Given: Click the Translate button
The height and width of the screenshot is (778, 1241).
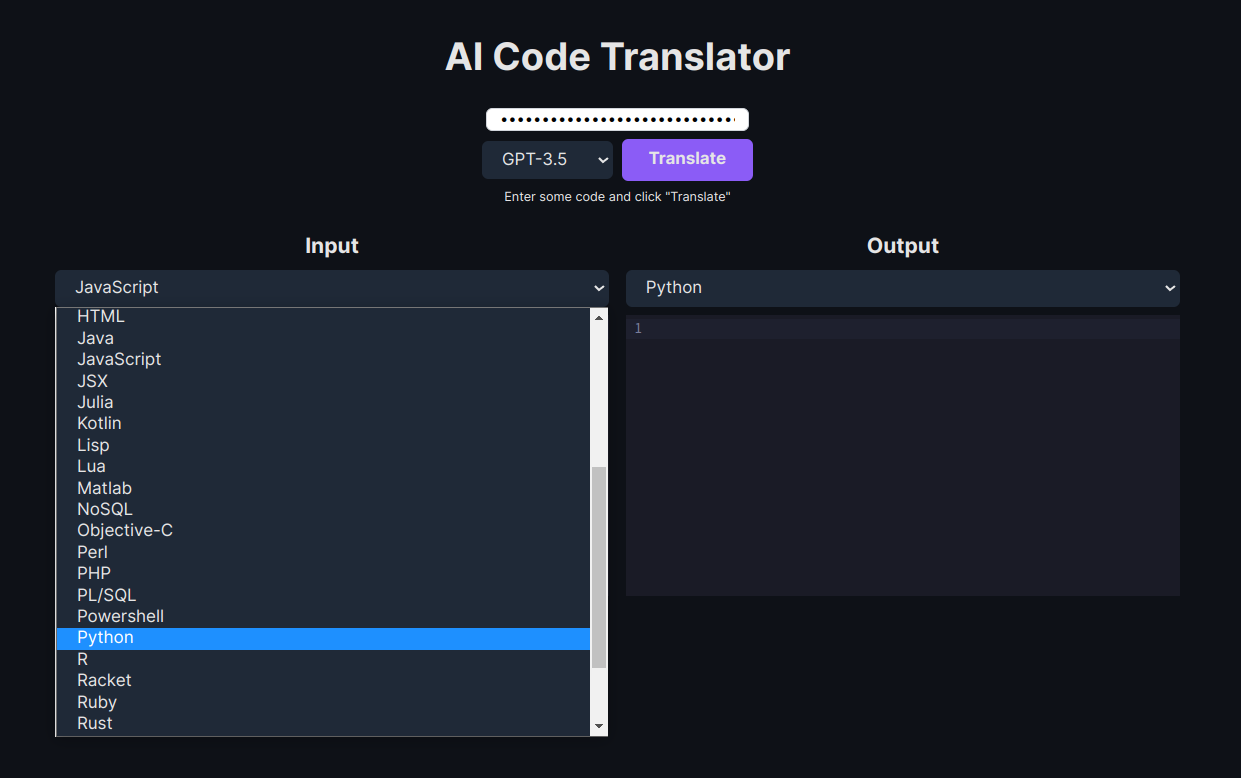Looking at the screenshot, I should (x=687, y=159).
